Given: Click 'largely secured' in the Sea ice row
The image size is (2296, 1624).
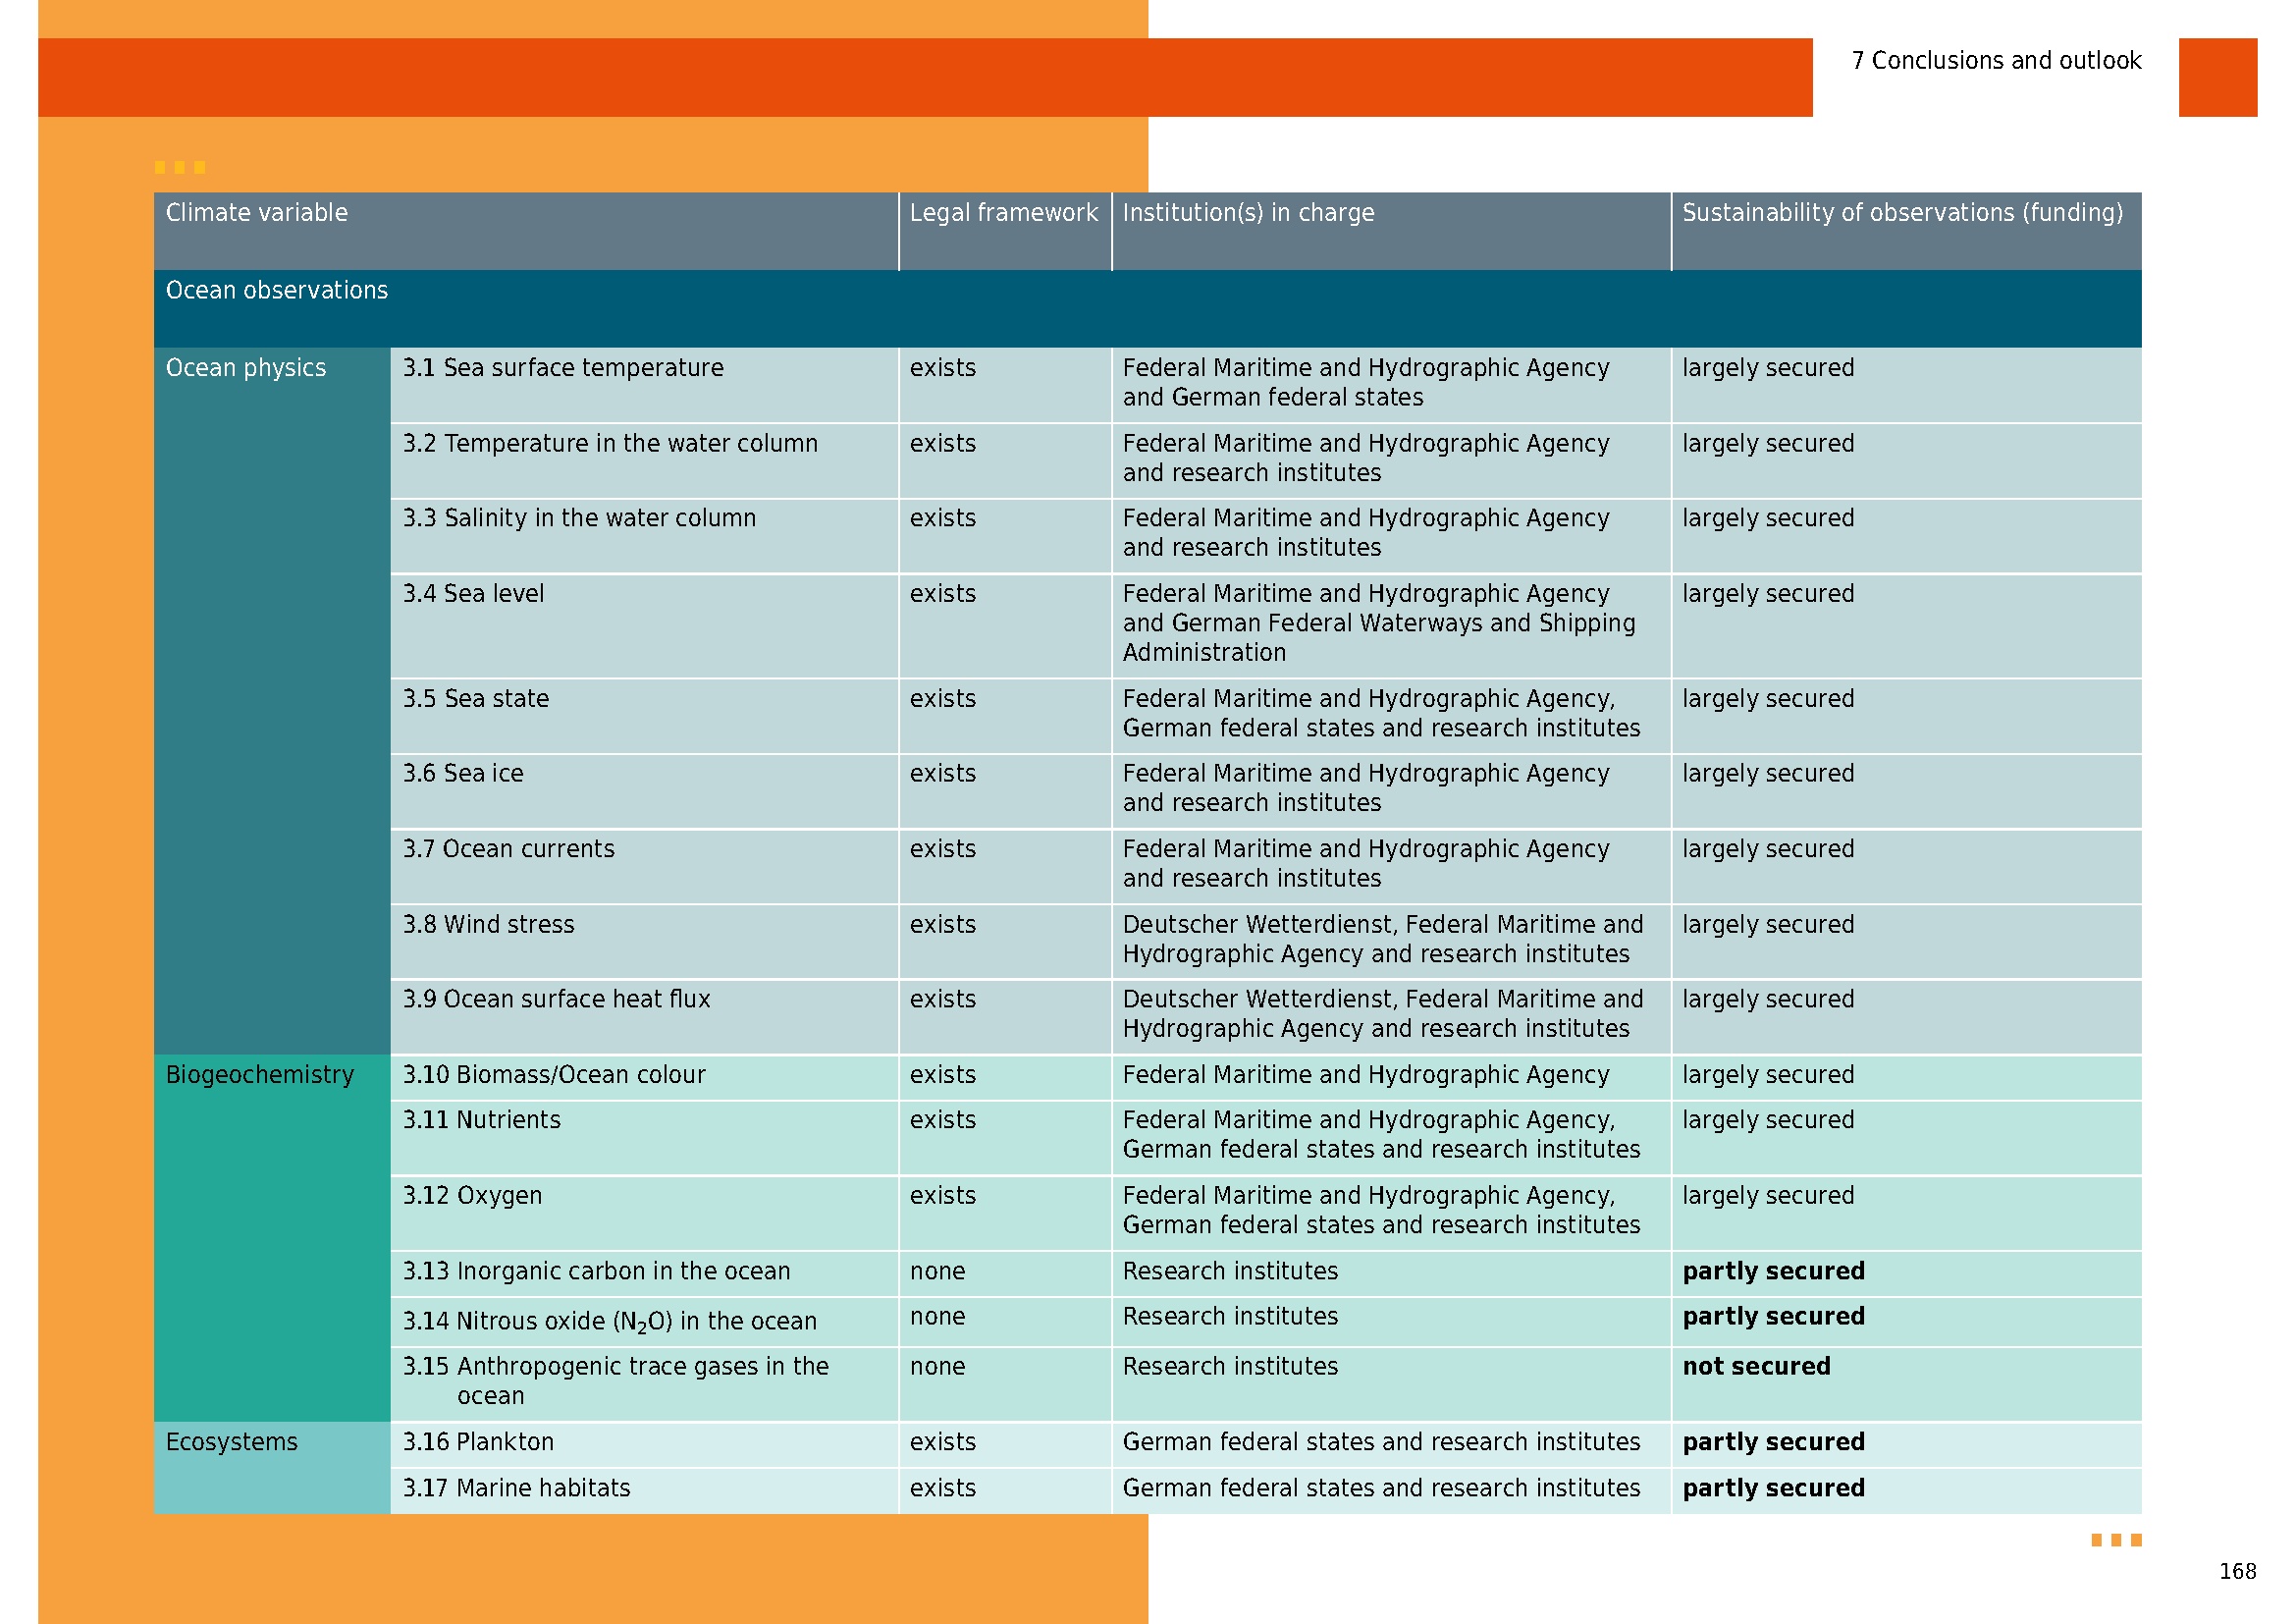Looking at the screenshot, I should tap(1768, 774).
